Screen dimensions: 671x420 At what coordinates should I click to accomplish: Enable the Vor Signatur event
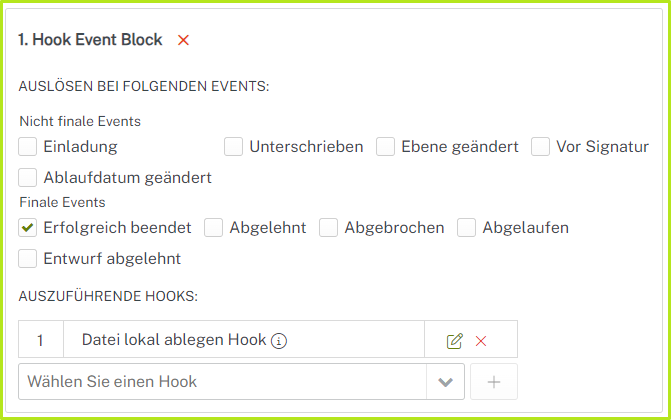(x=541, y=147)
